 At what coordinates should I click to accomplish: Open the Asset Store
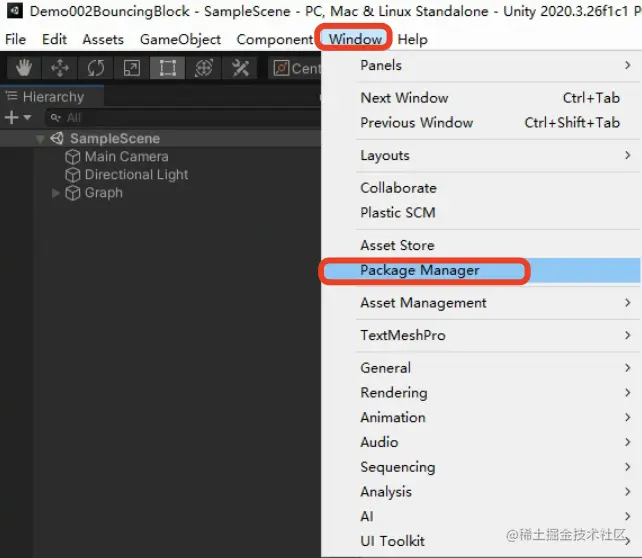point(481,245)
